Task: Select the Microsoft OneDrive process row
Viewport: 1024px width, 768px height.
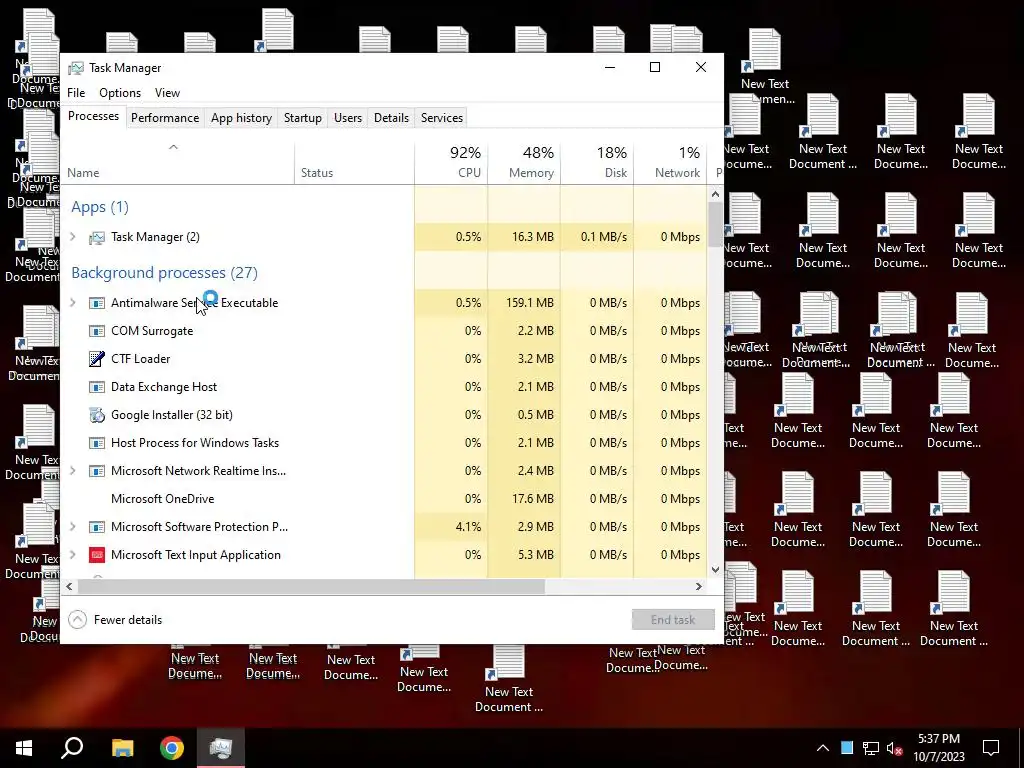Action: 384,499
